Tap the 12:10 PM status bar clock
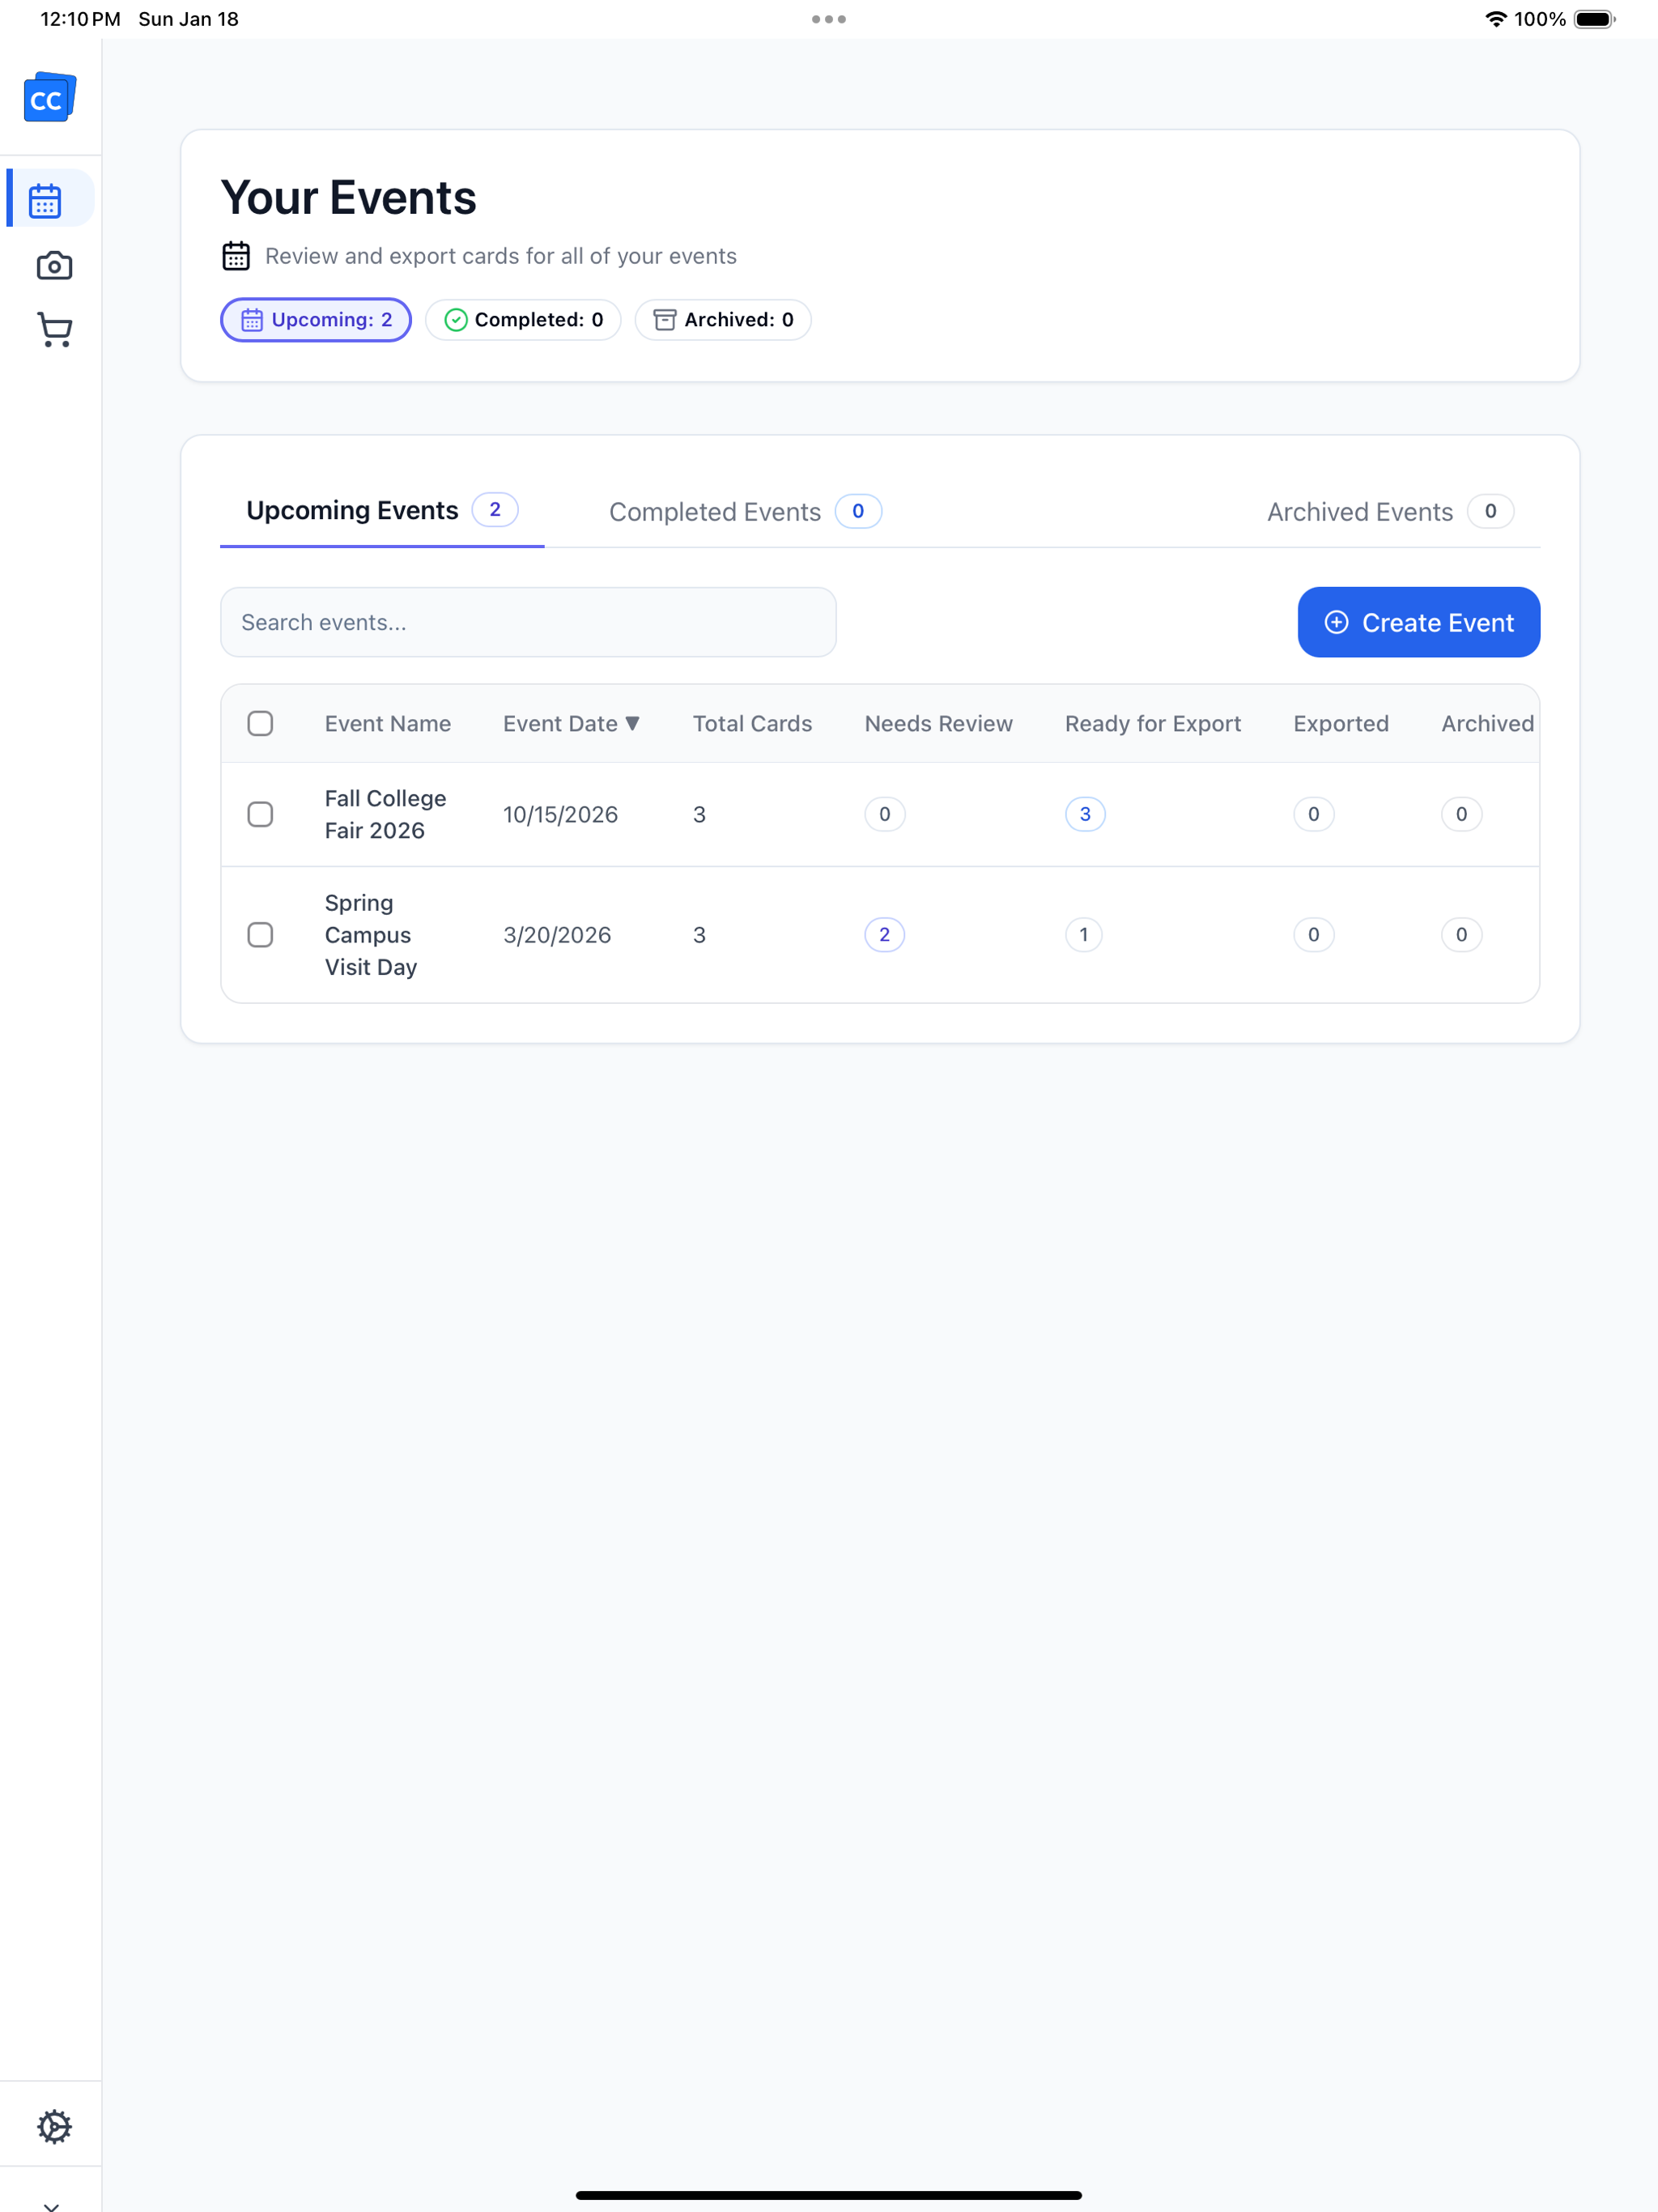 click(80, 19)
